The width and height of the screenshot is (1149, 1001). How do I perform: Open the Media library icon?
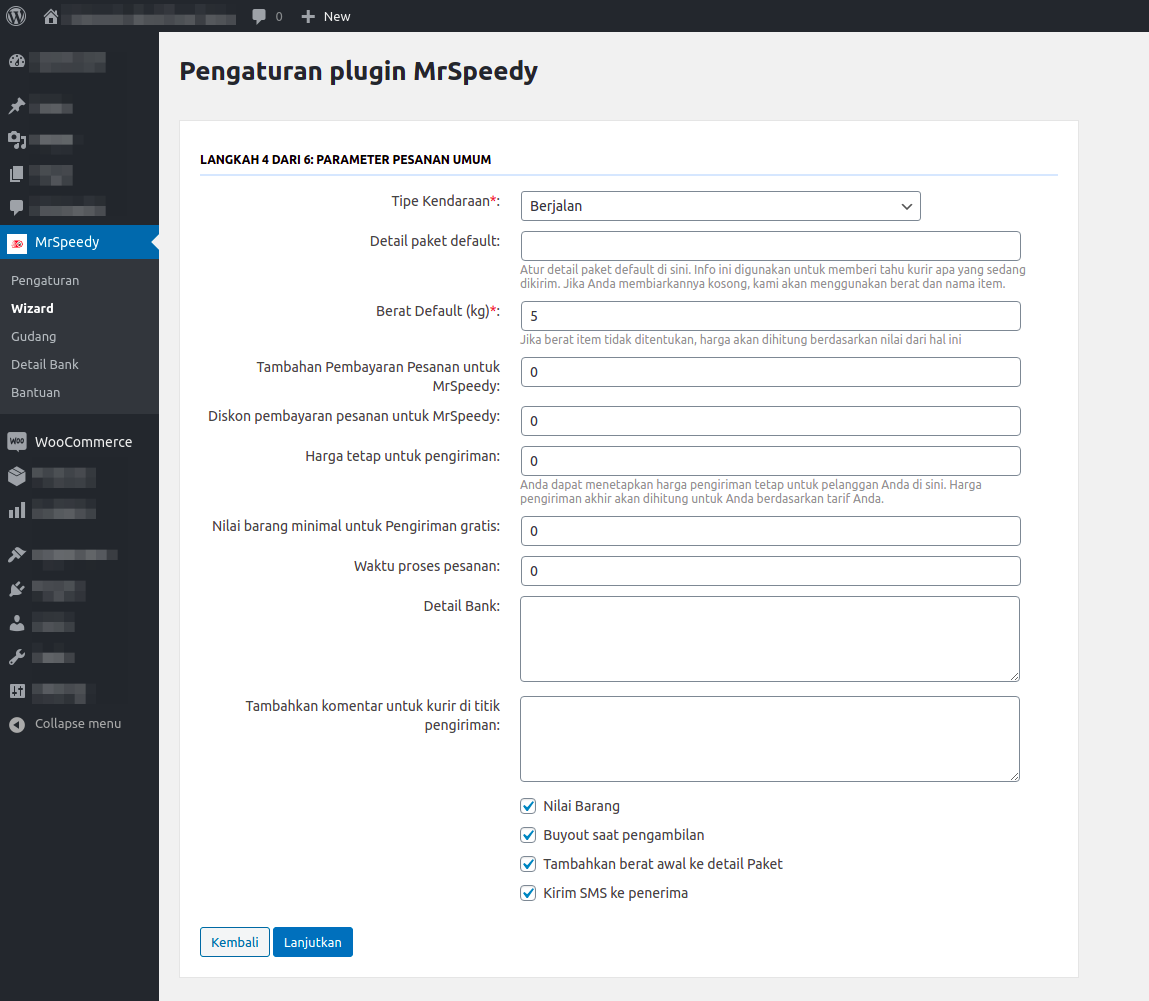(x=16, y=140)
